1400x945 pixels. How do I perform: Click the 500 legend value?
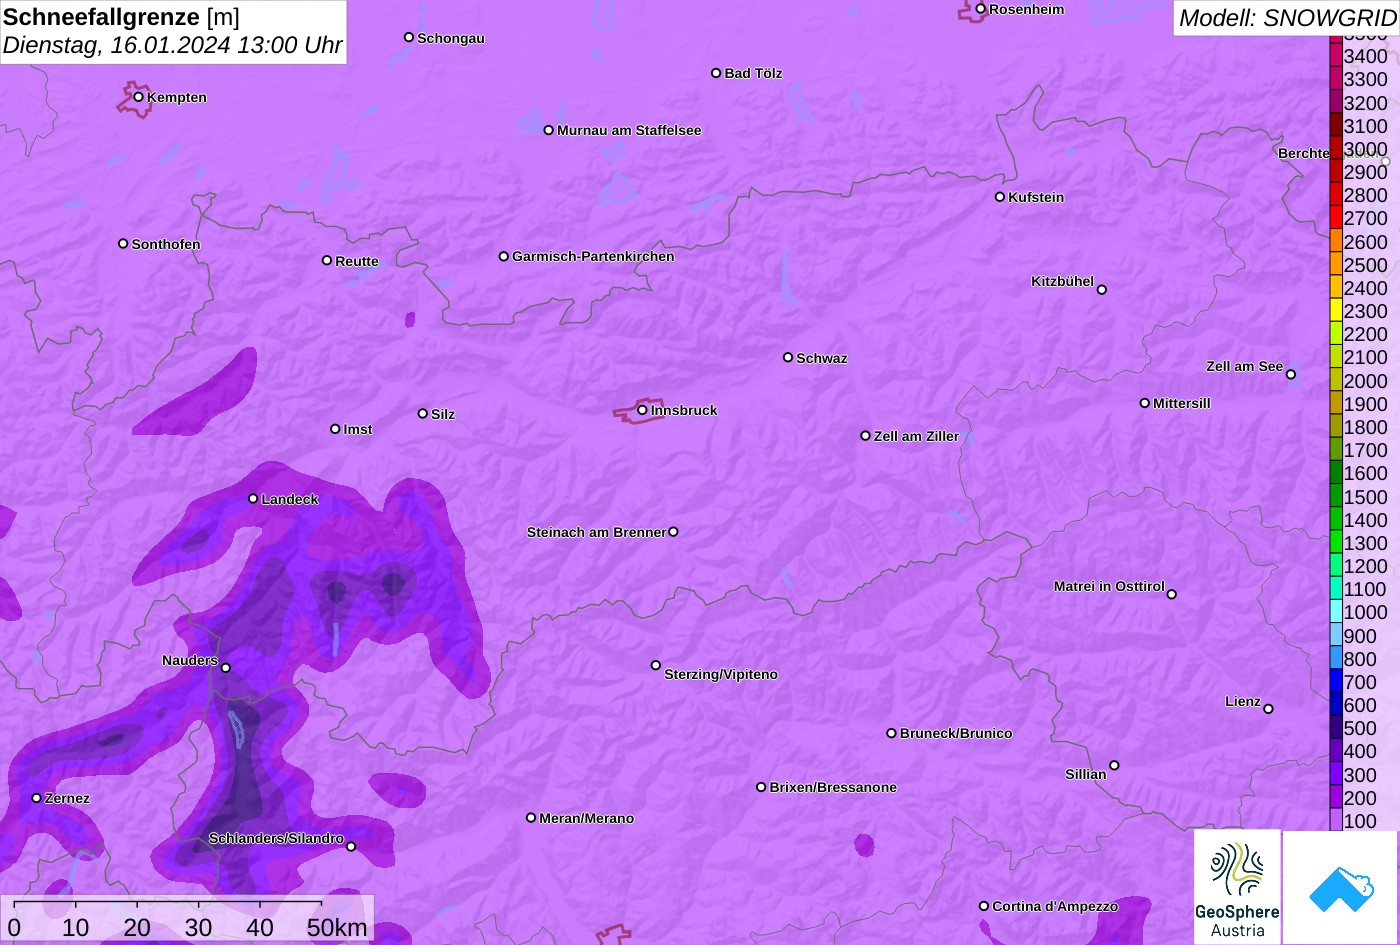tap(1360, 728)
